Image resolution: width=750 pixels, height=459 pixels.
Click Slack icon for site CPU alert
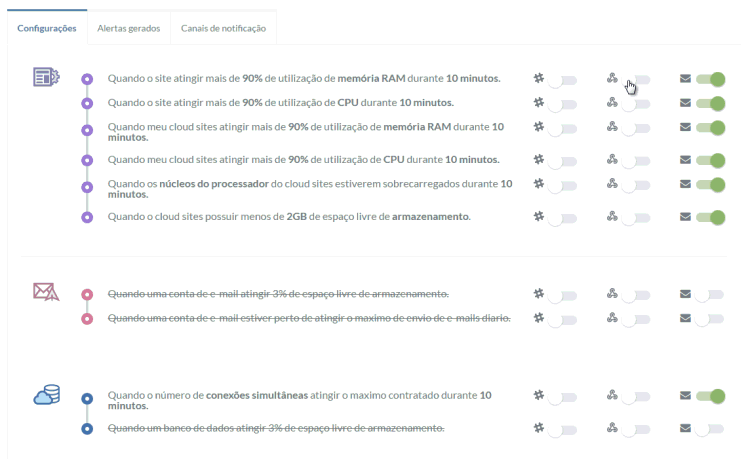[539, 102]
